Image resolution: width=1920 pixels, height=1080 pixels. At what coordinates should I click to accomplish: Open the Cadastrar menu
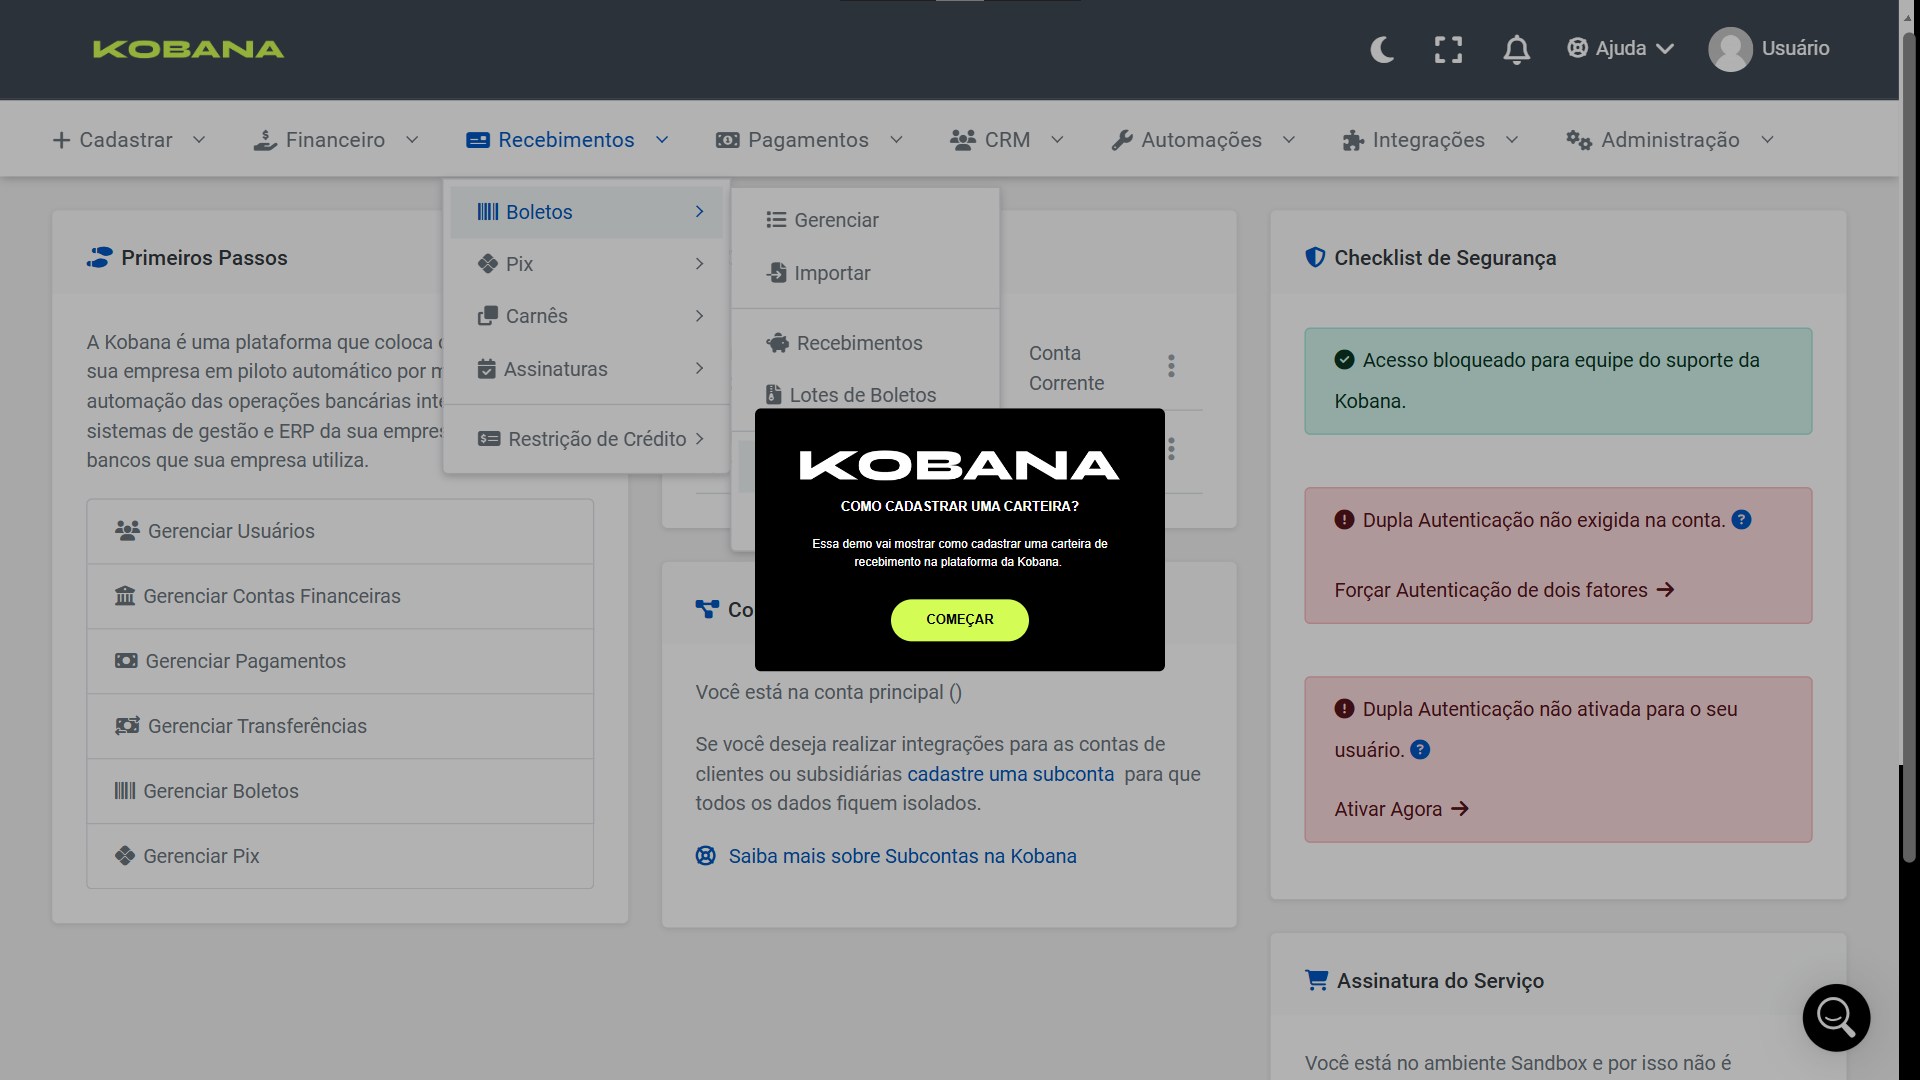[129, 140]
